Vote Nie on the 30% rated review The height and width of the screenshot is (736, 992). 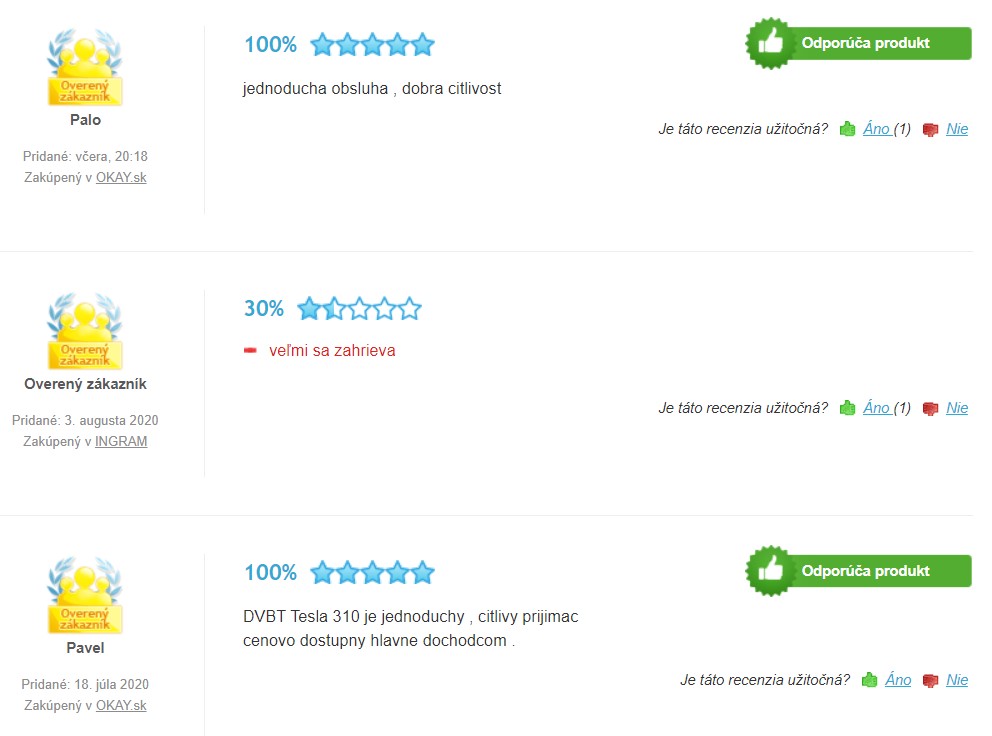coord(957,408)
